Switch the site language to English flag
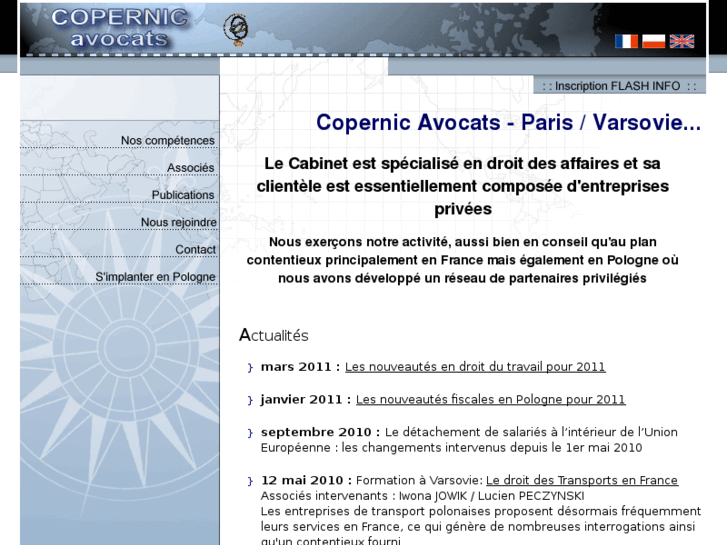This screenshot has width=727, height=545. (682, 41)
